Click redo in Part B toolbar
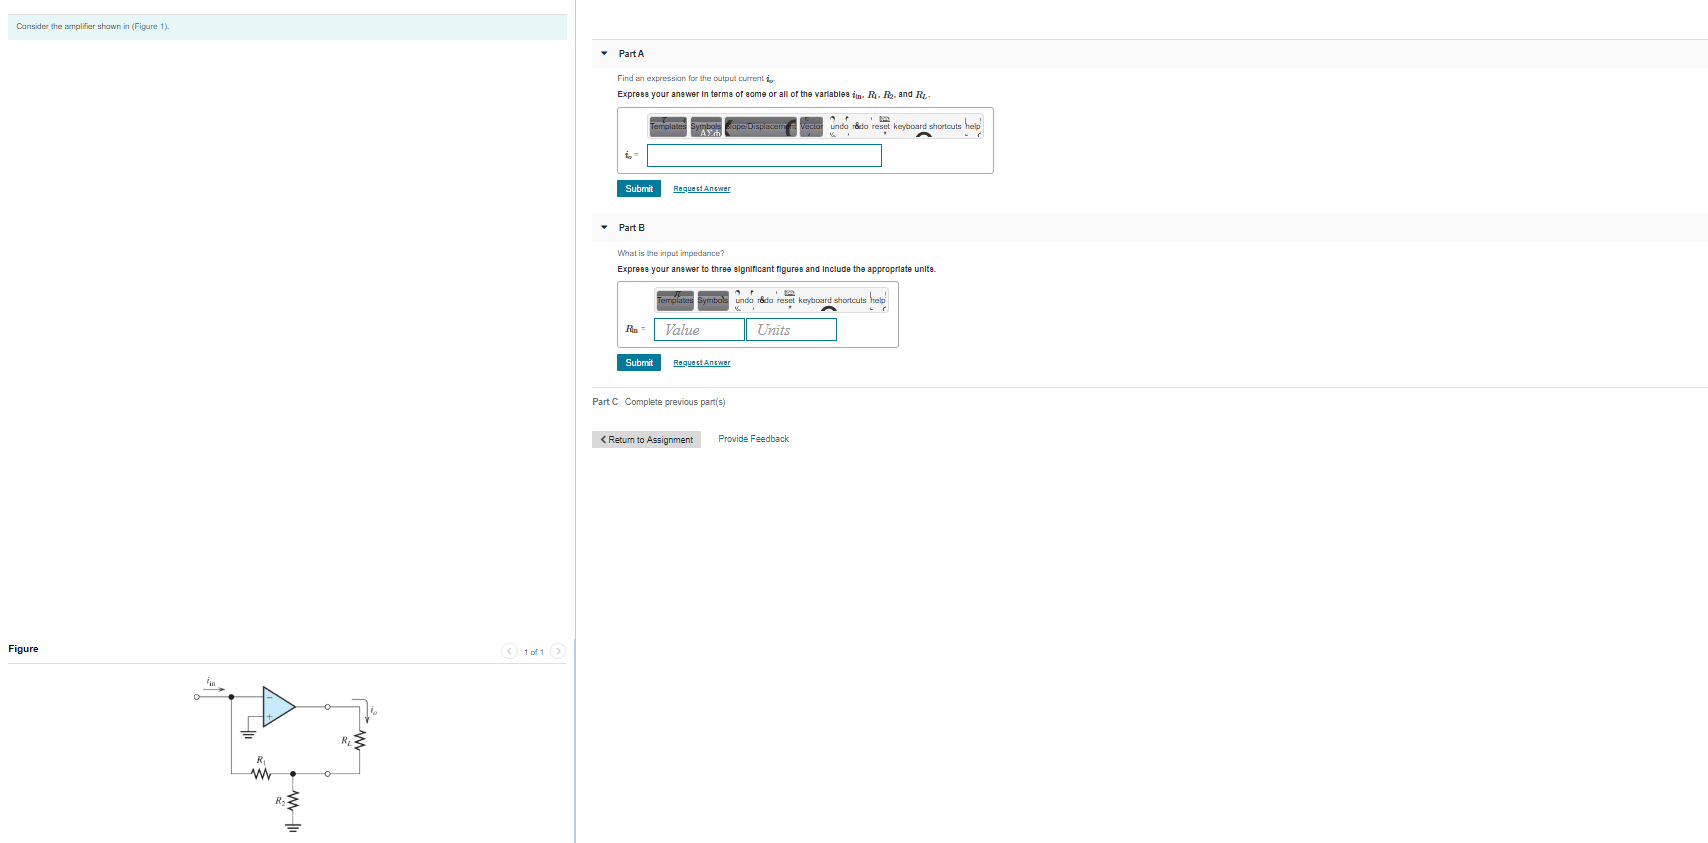Viewport: 1708px width, 843px height. tap(766, 301)
